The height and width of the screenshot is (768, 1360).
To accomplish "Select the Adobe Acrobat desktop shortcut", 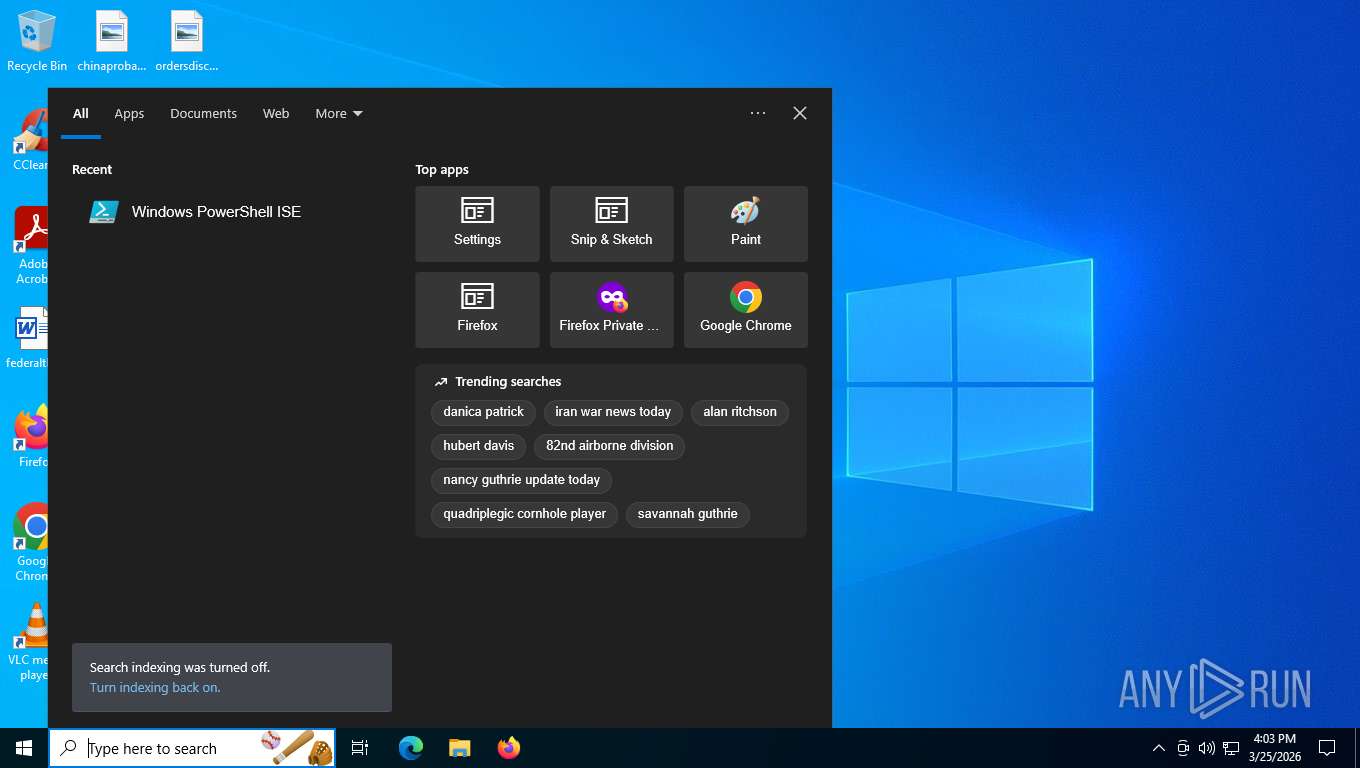I will [32, 246].
